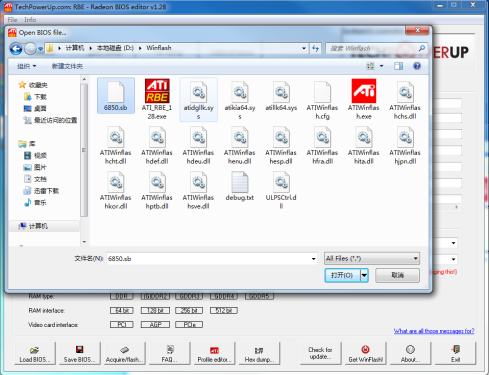Click New Folder (新建文件夹)
Viewport: 489px width, 375px height.
(x=67, y=66)
